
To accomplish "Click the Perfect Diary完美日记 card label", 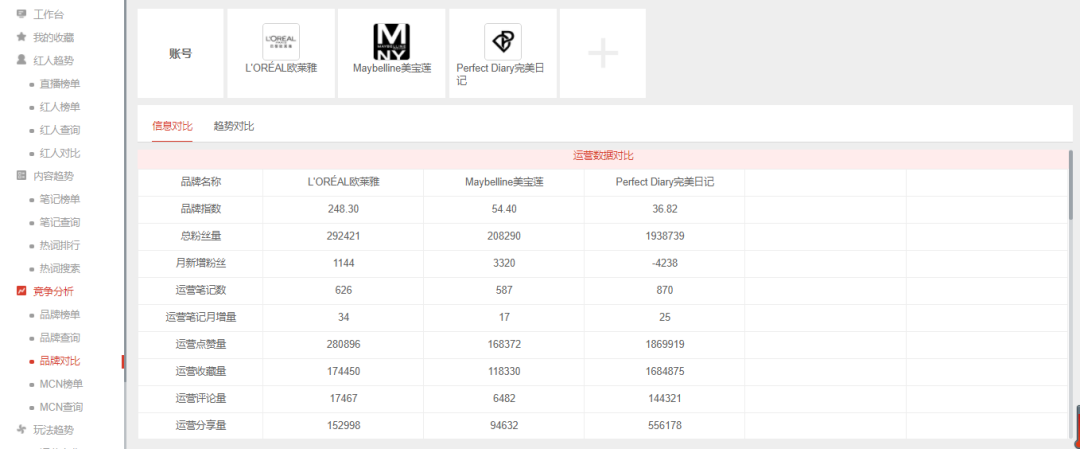I will click(x=501, y=74).
